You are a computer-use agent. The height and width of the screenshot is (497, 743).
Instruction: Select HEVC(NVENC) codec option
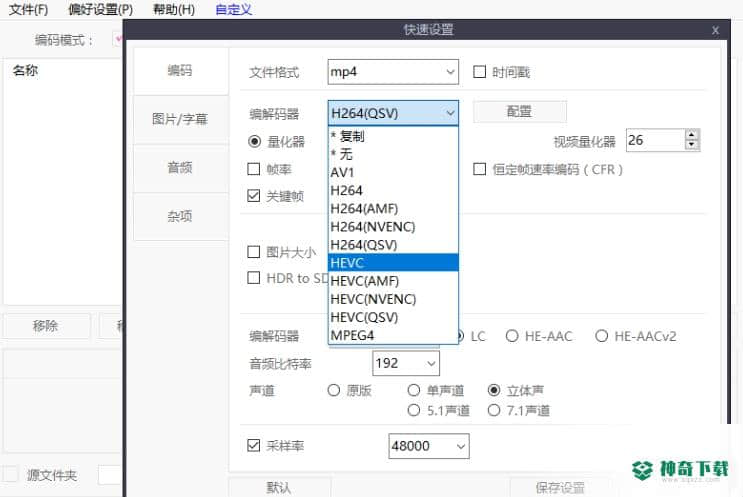tap(393, 299)
